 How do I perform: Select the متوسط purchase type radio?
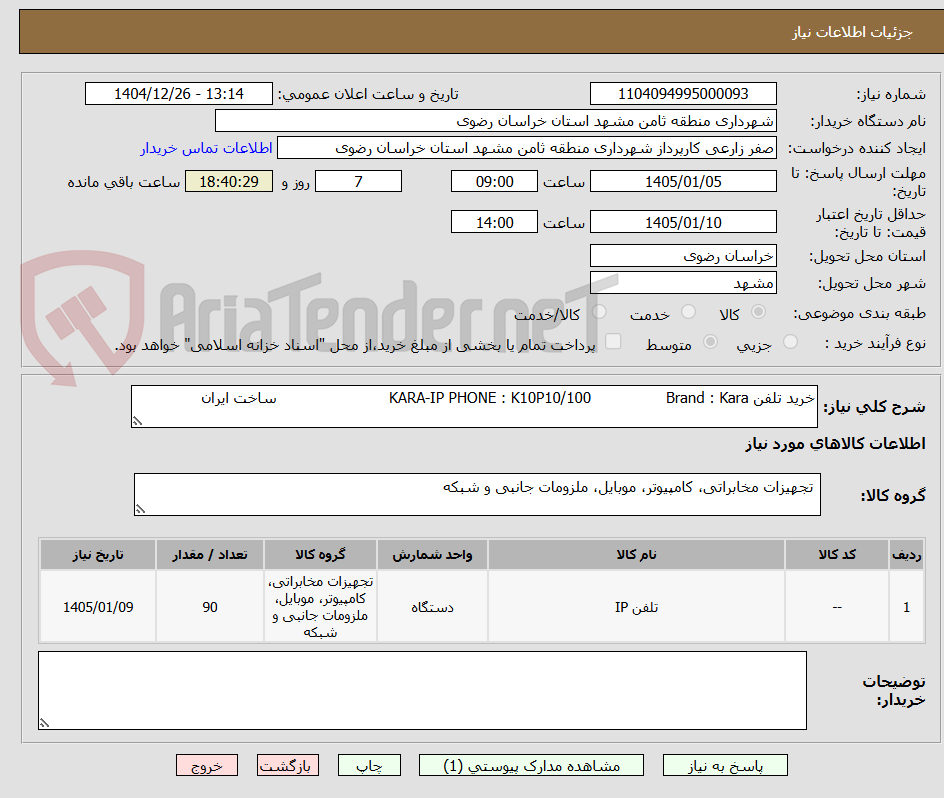[710, 342]
